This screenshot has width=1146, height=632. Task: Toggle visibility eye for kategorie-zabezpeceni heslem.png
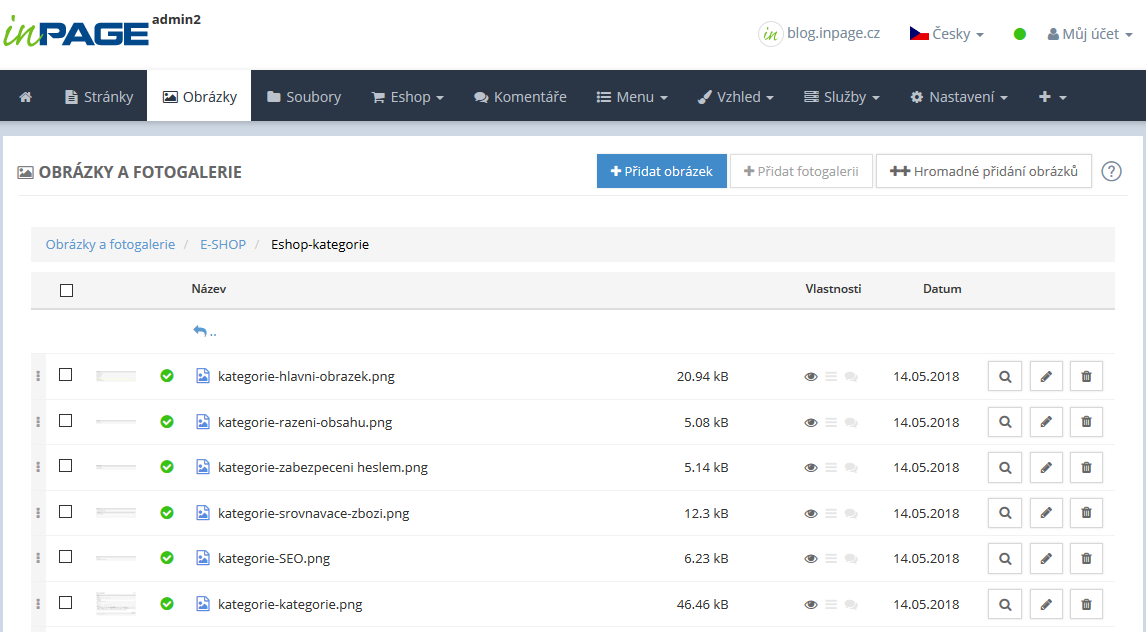click(x=811, y=468)
